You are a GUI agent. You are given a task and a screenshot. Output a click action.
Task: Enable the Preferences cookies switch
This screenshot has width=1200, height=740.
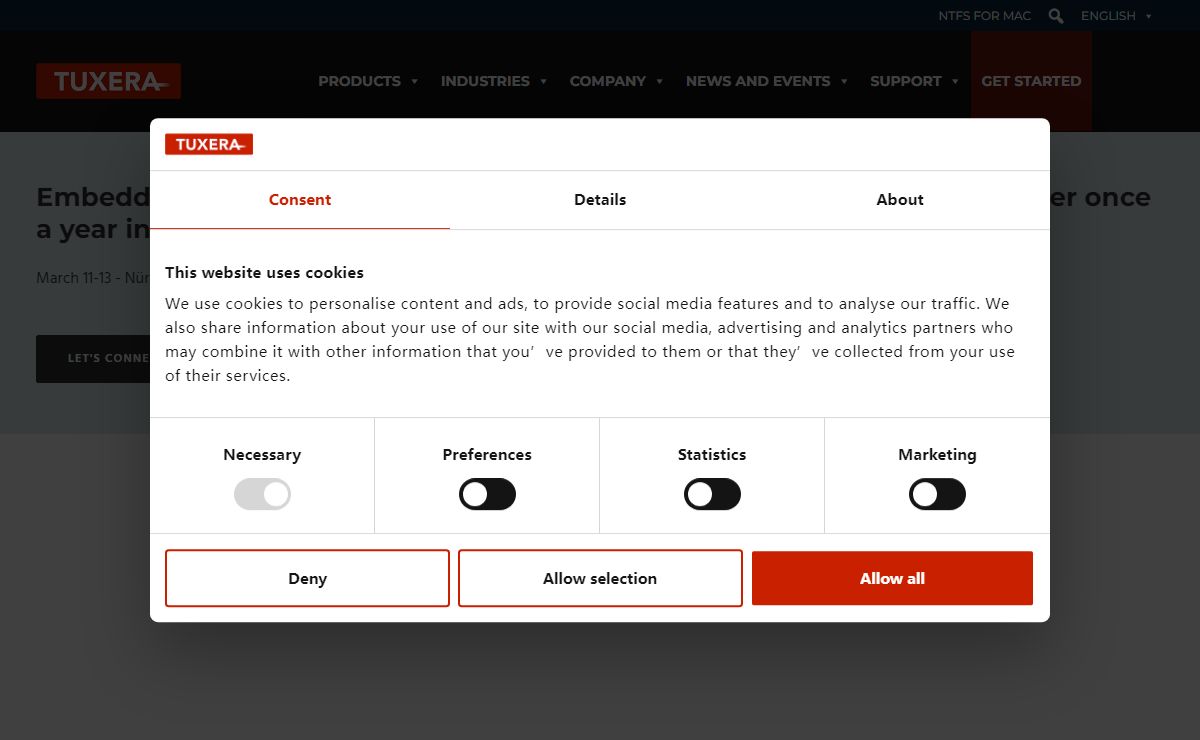[487, 494]
